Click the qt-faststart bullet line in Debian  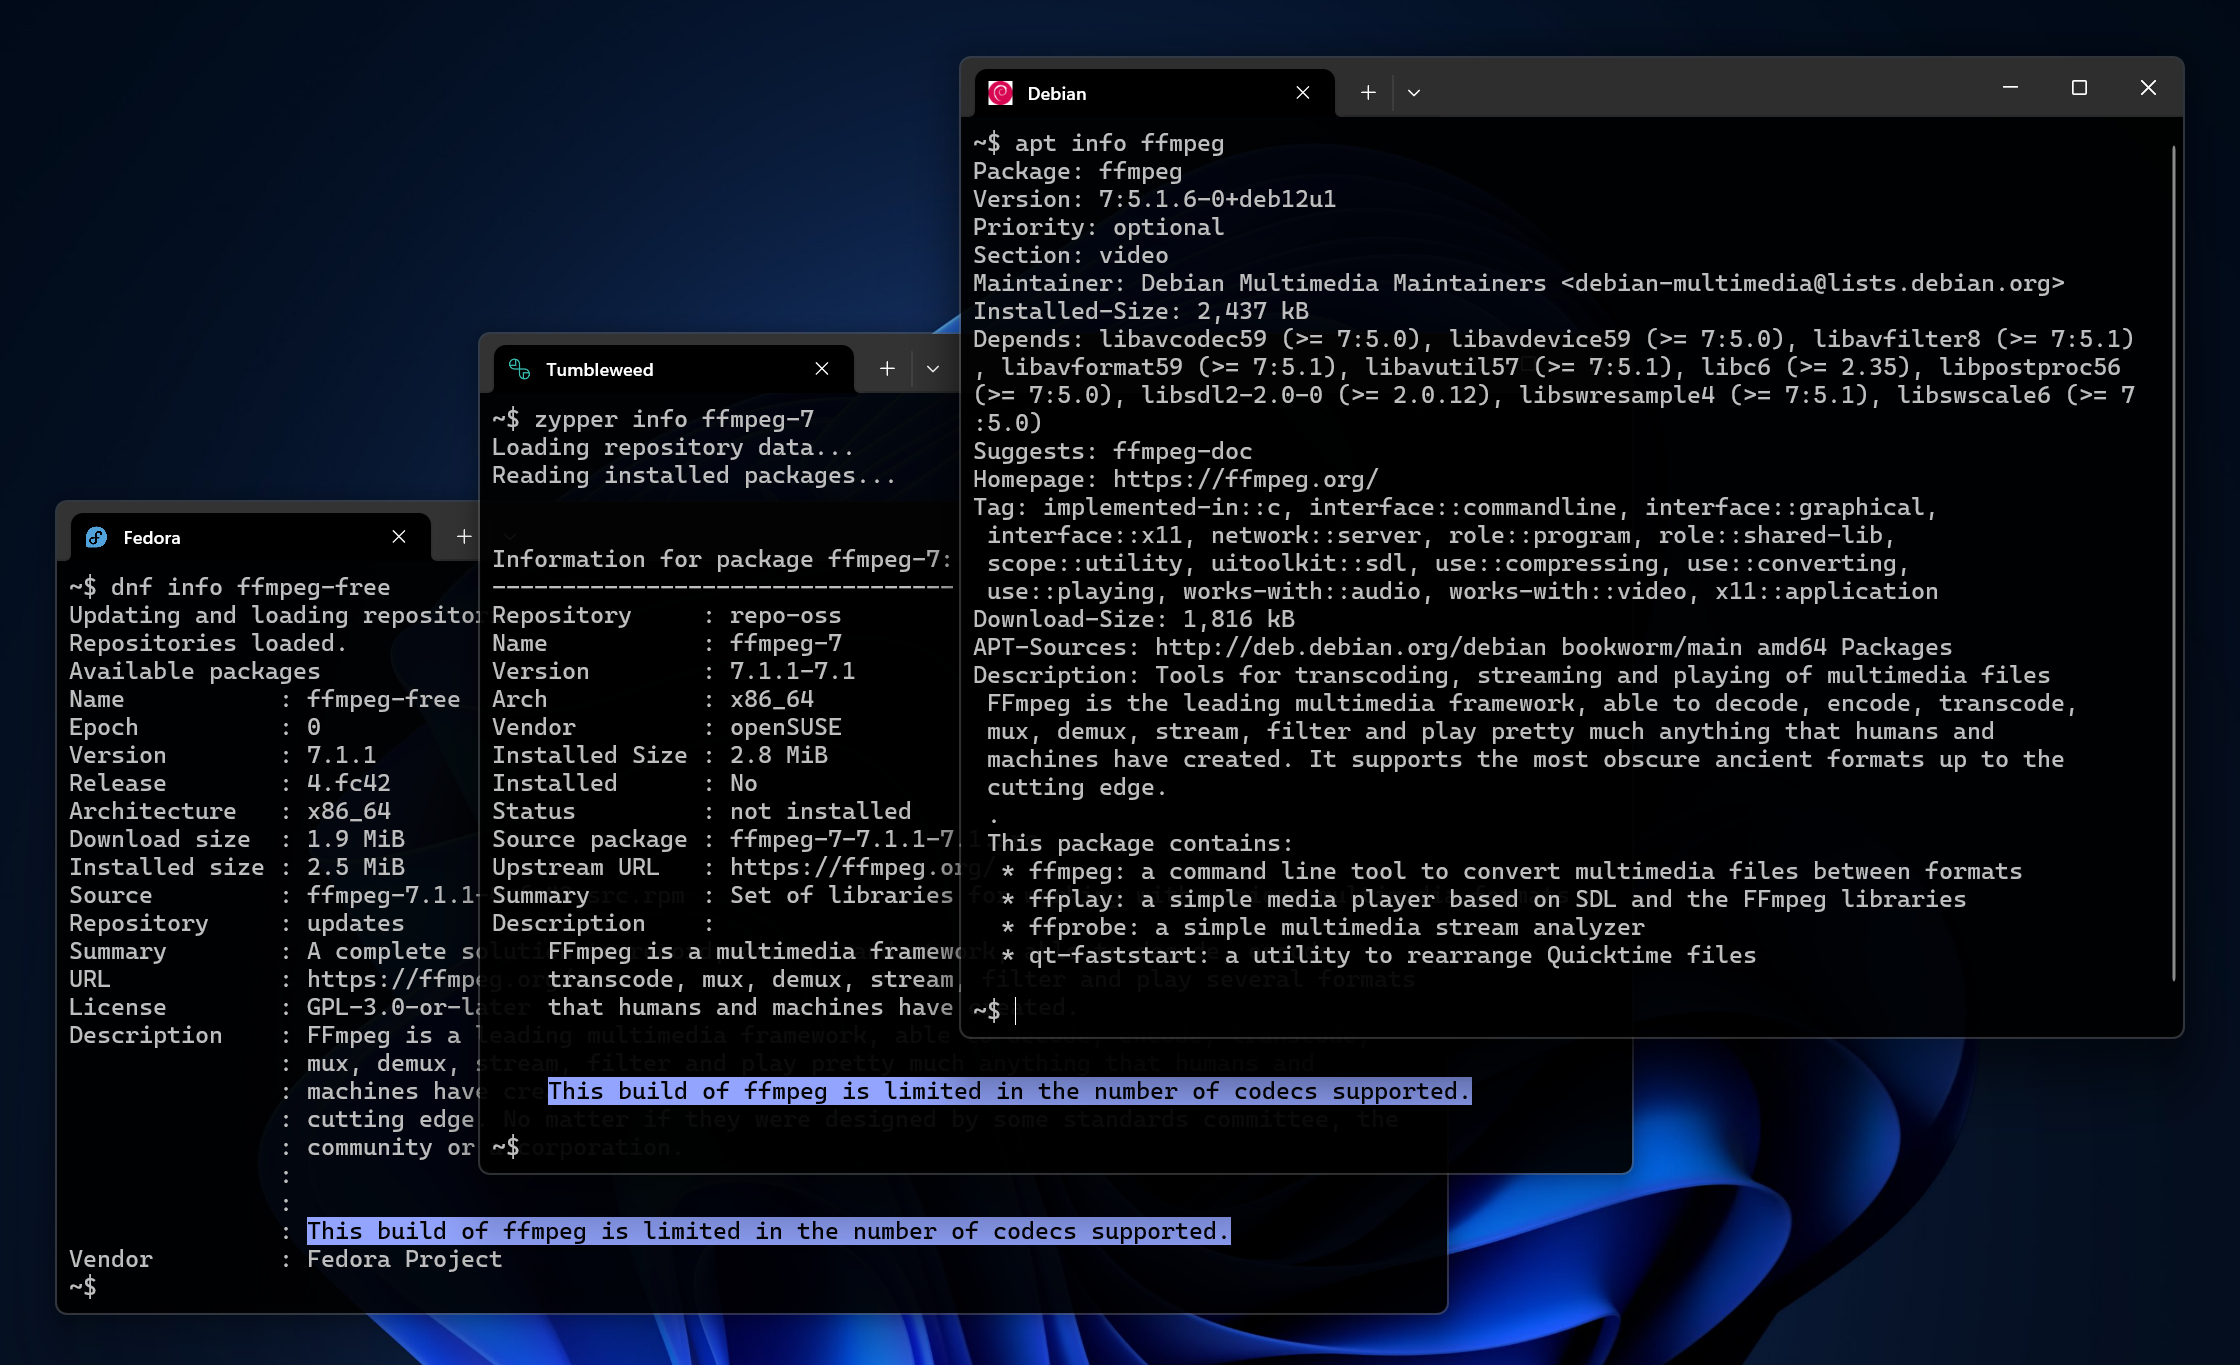pos(1378,955)
